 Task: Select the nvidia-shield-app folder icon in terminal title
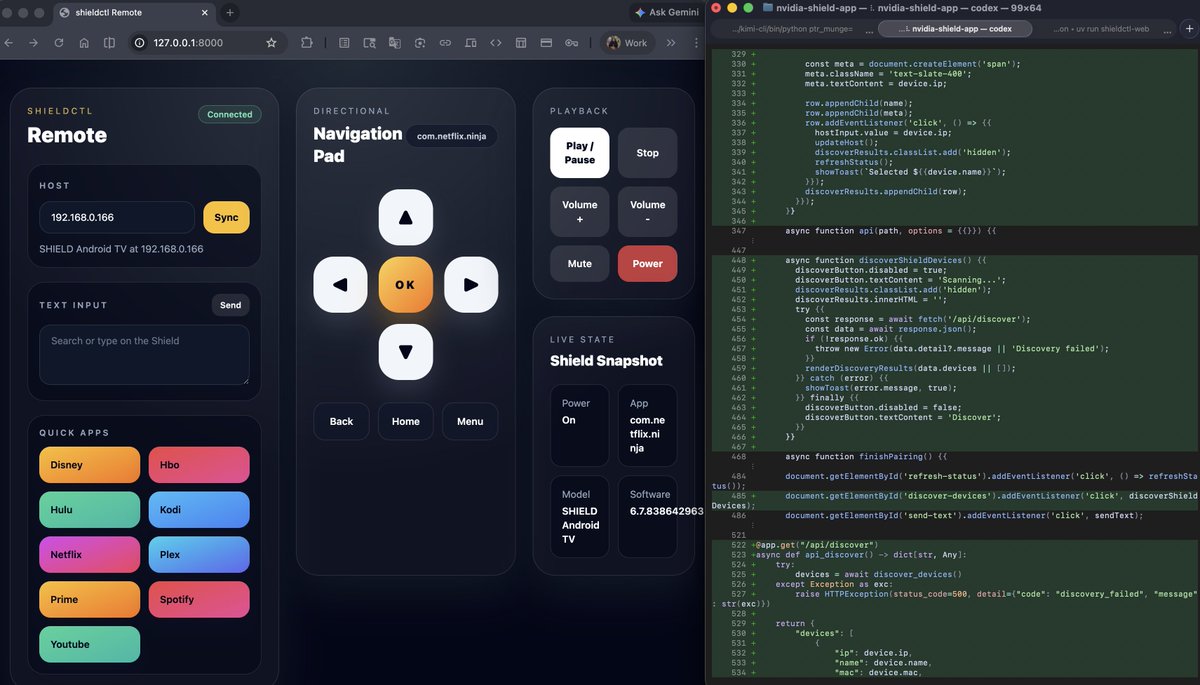coord(768,7)
